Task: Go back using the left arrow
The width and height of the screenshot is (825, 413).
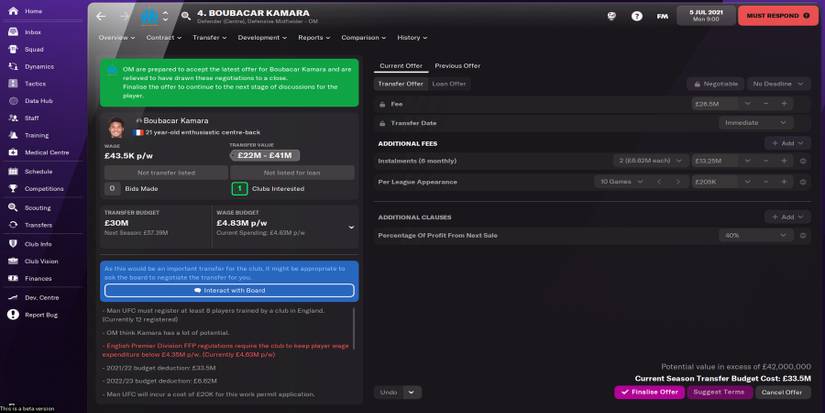Action: (101, 16)
